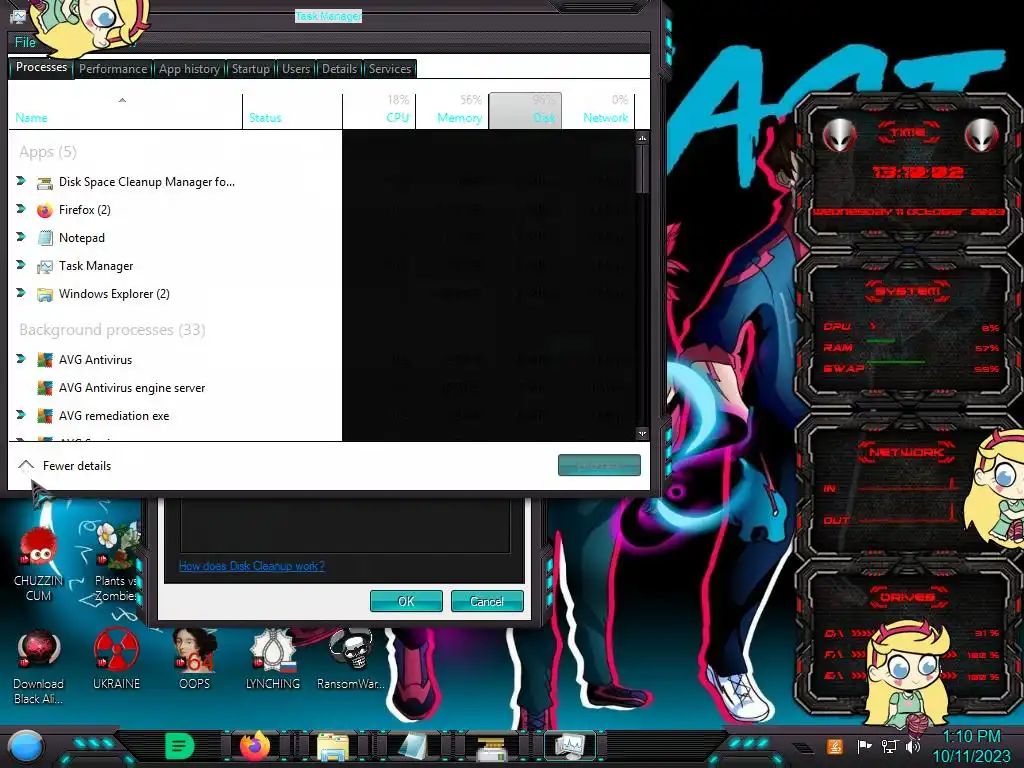Image resolution: width=1024 pixels, height=768 pixels.
Task: Expand the AVG Antivirus process row
Action: coord(21,359)
